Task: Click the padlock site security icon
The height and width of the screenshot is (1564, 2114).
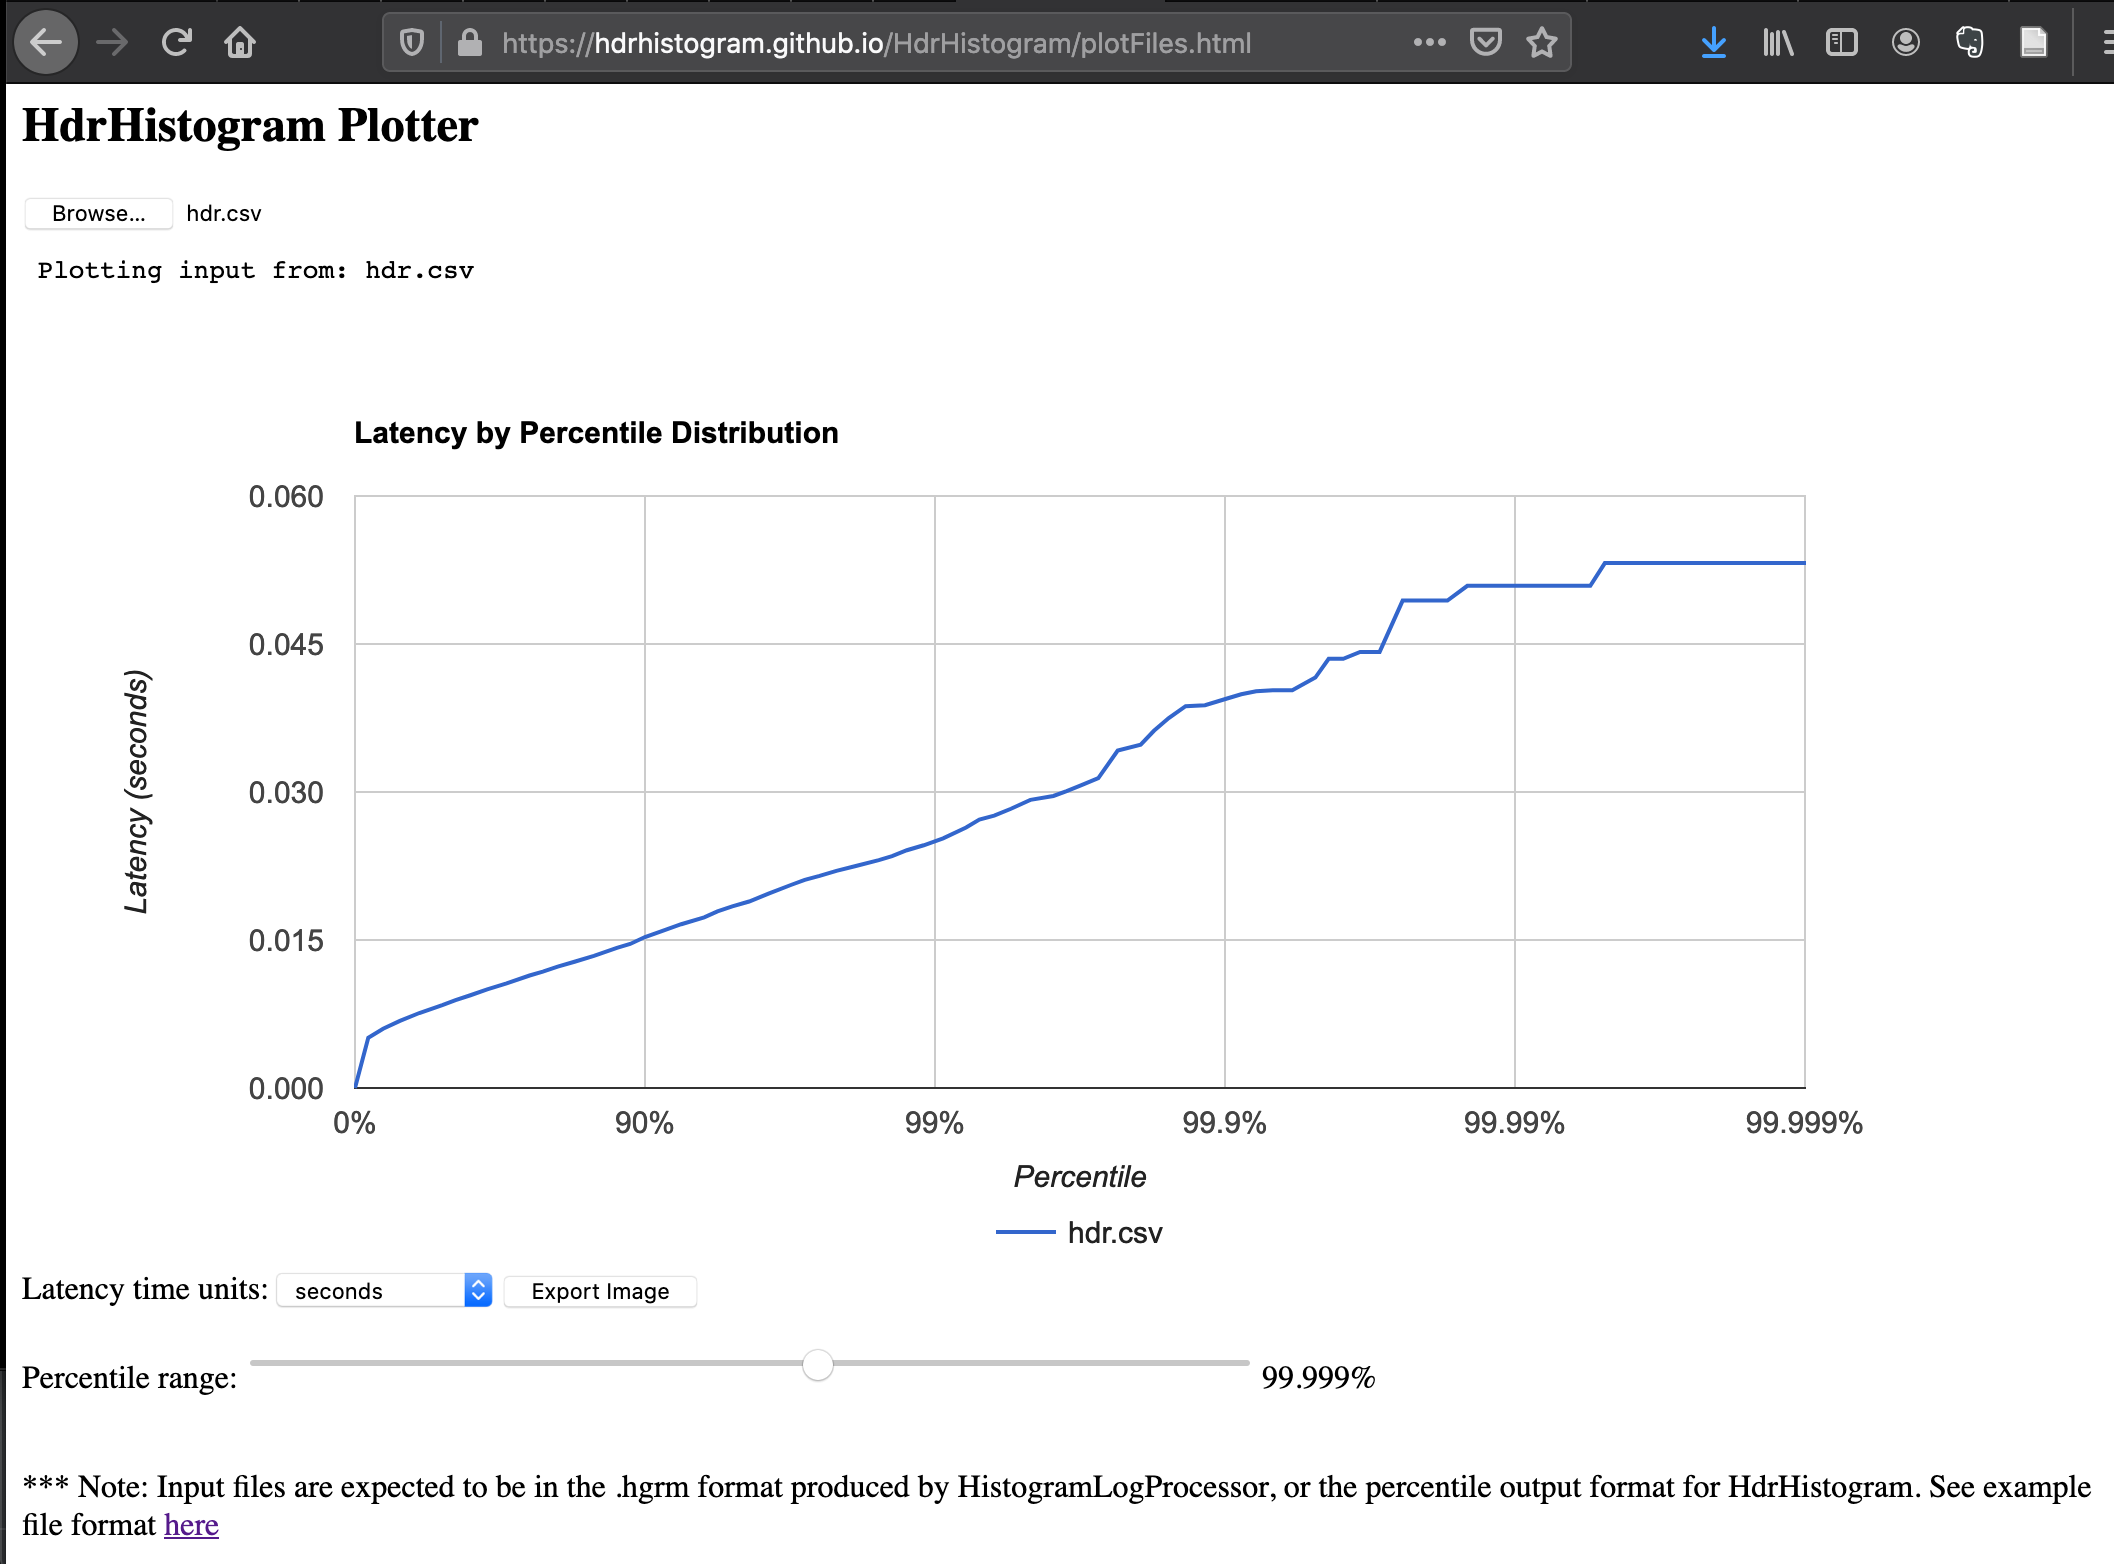Action: (469, 43)
